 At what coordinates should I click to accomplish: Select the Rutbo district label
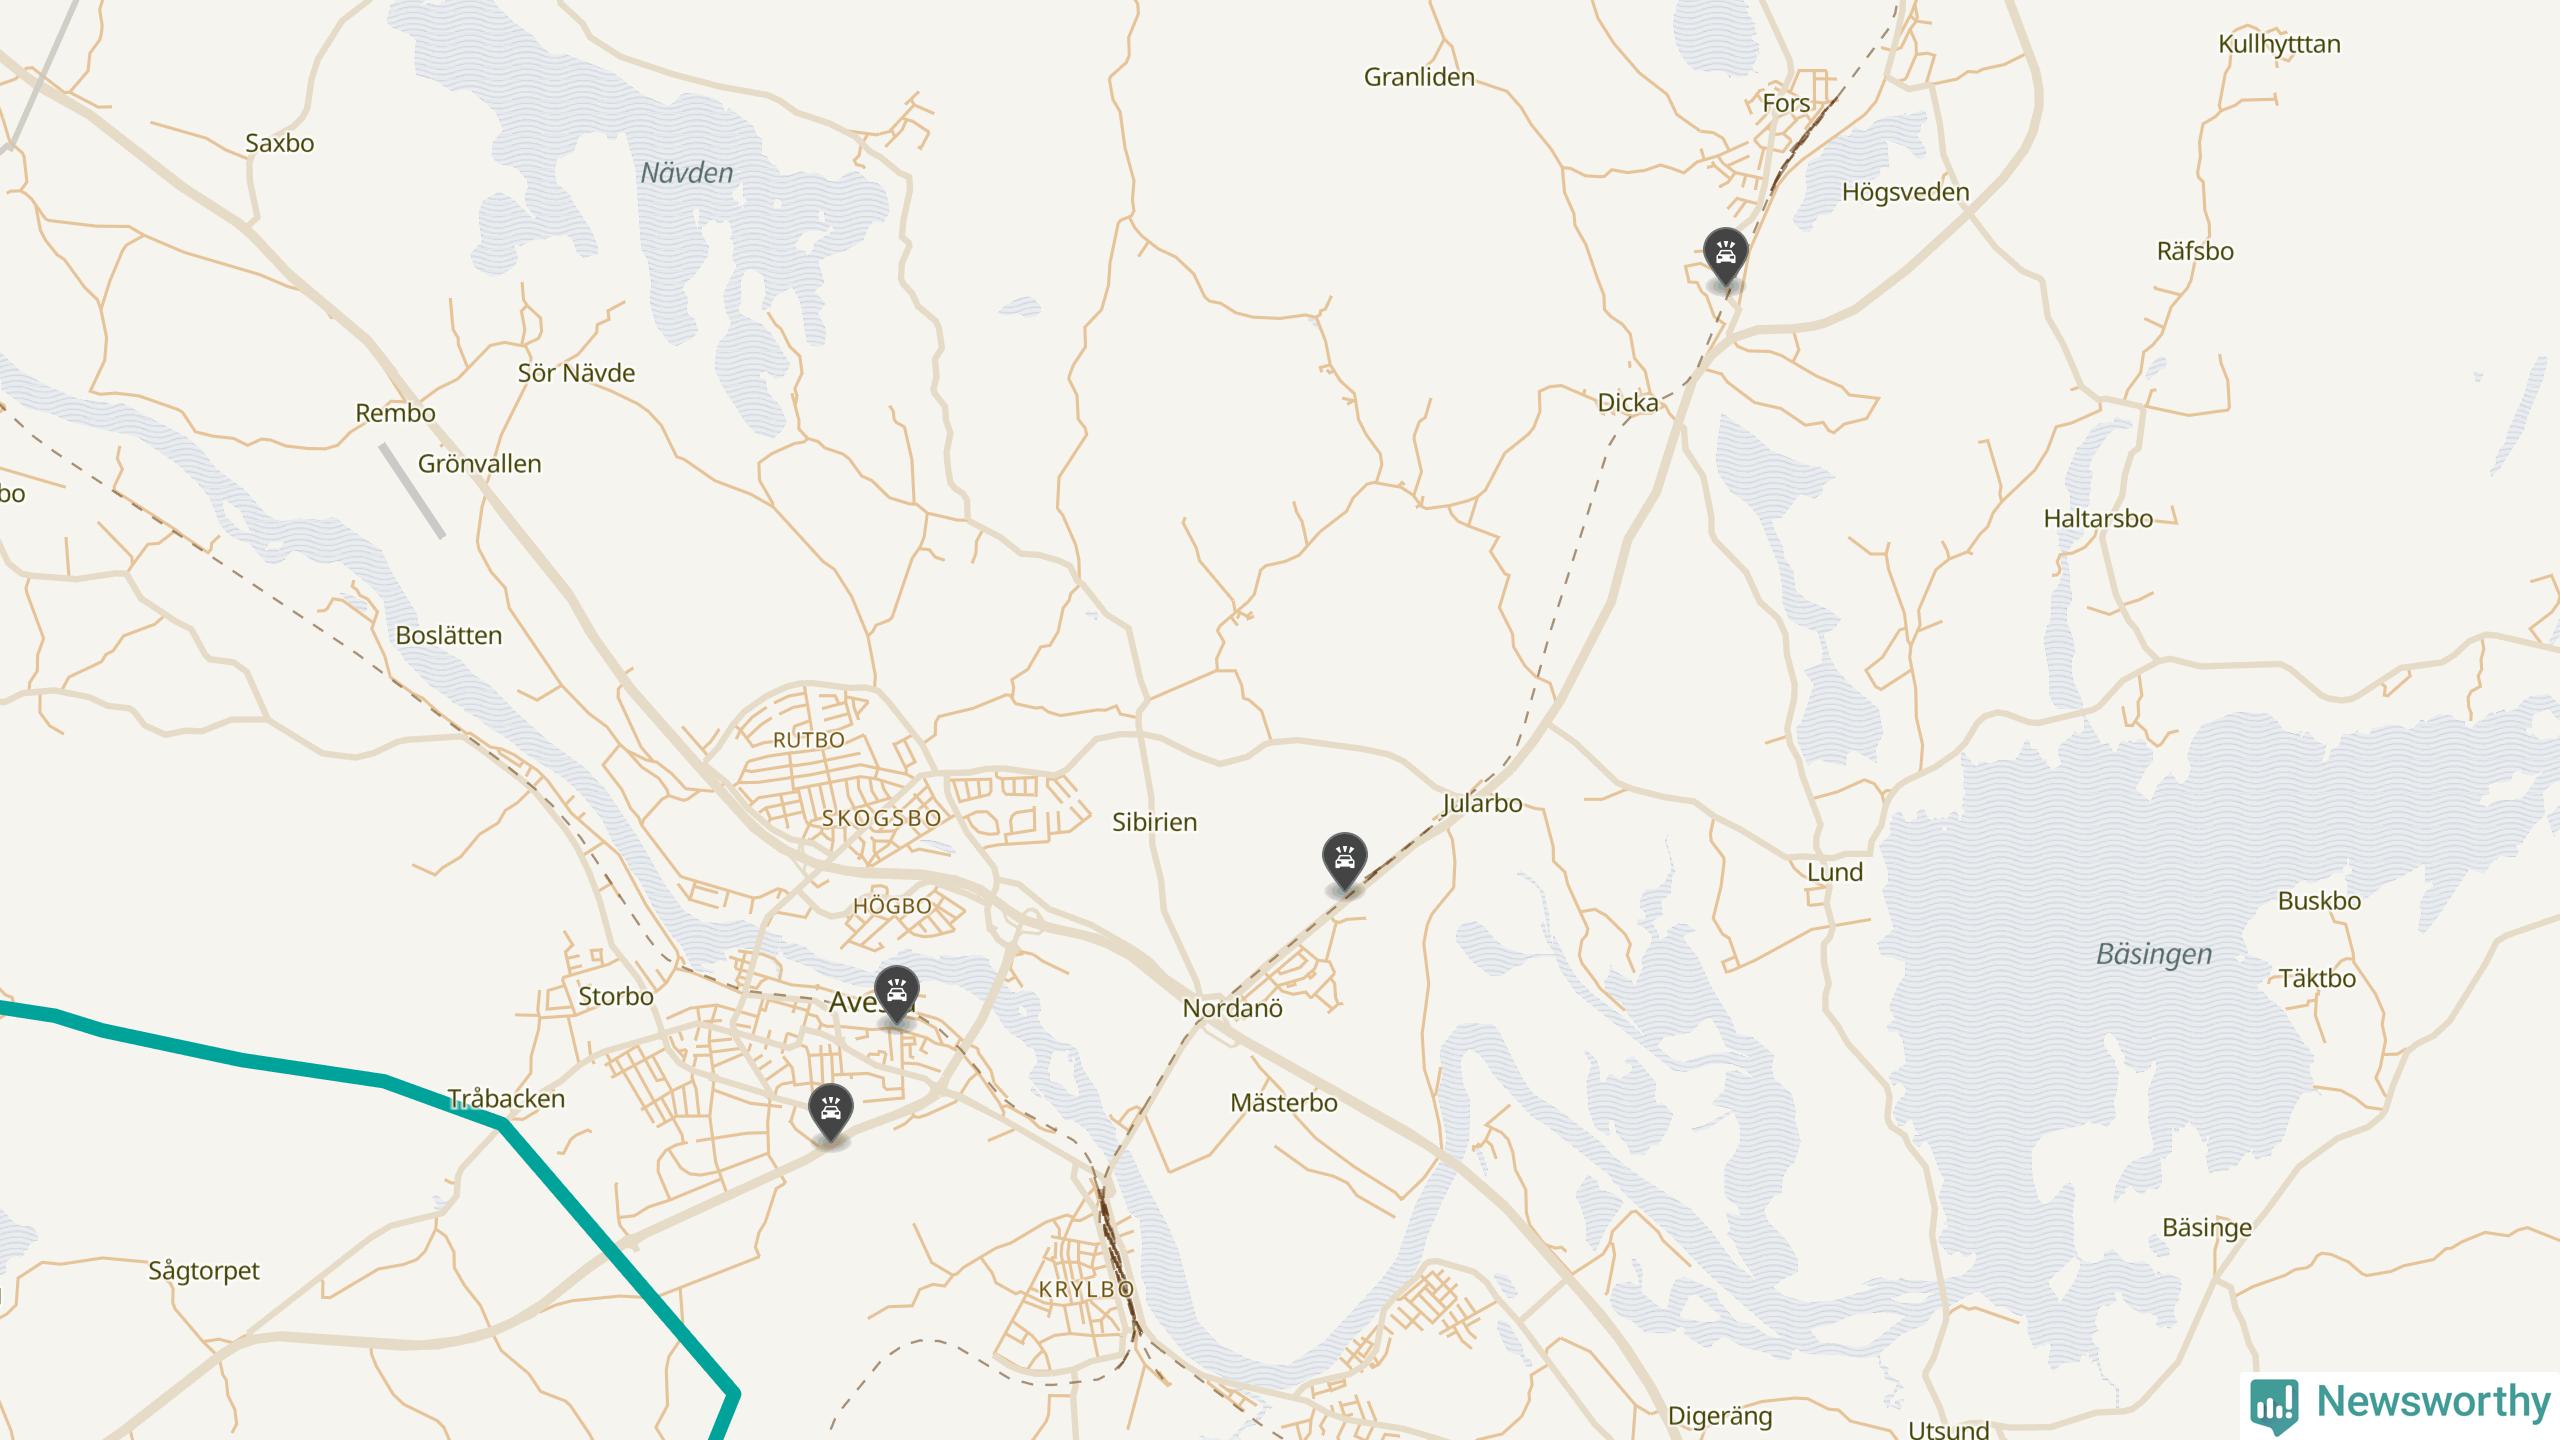(809, 740)
